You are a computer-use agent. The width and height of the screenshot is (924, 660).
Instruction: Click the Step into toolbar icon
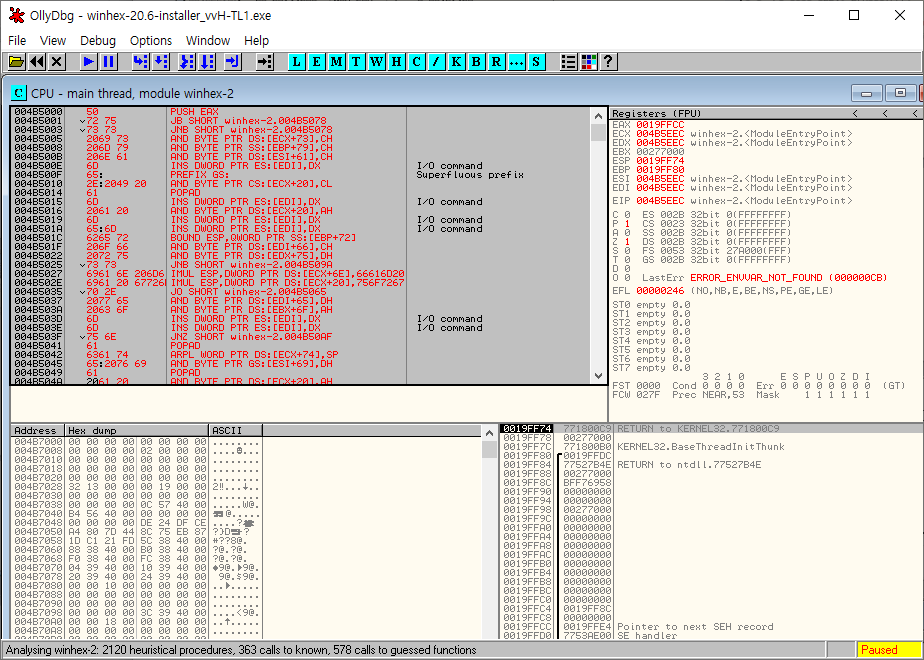coord(141,61)
